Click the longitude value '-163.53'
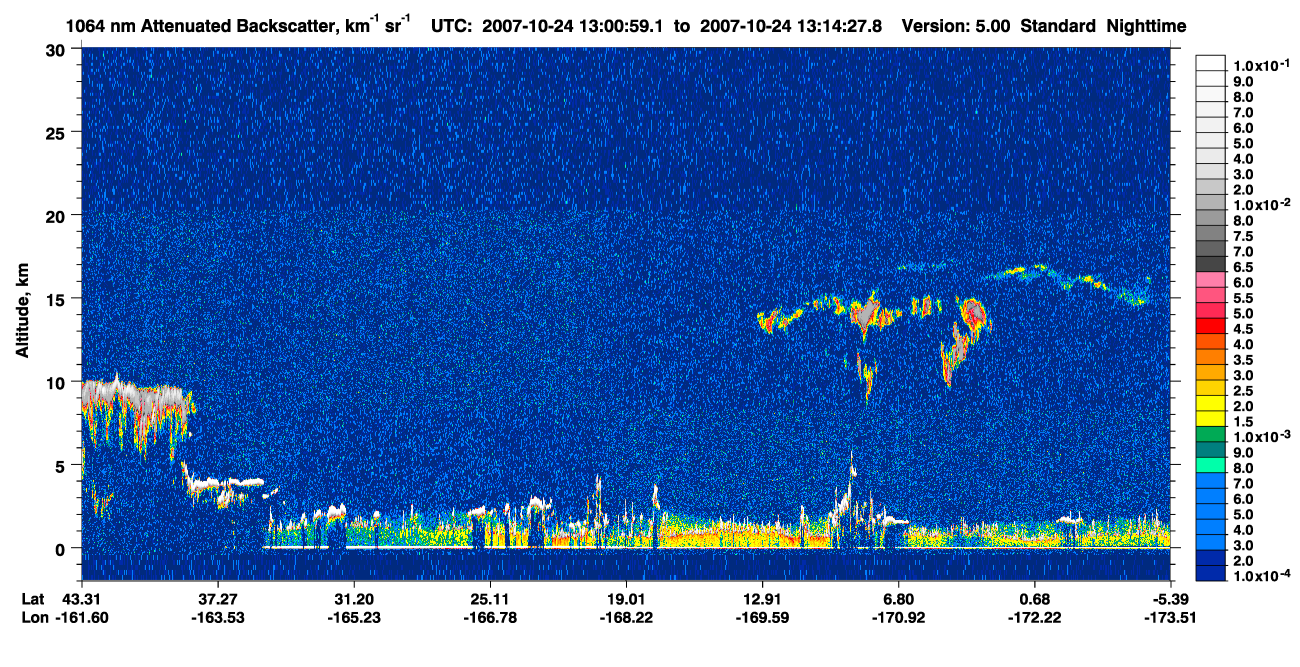This screenshot has height=667, width=1300. coord(217,617)
